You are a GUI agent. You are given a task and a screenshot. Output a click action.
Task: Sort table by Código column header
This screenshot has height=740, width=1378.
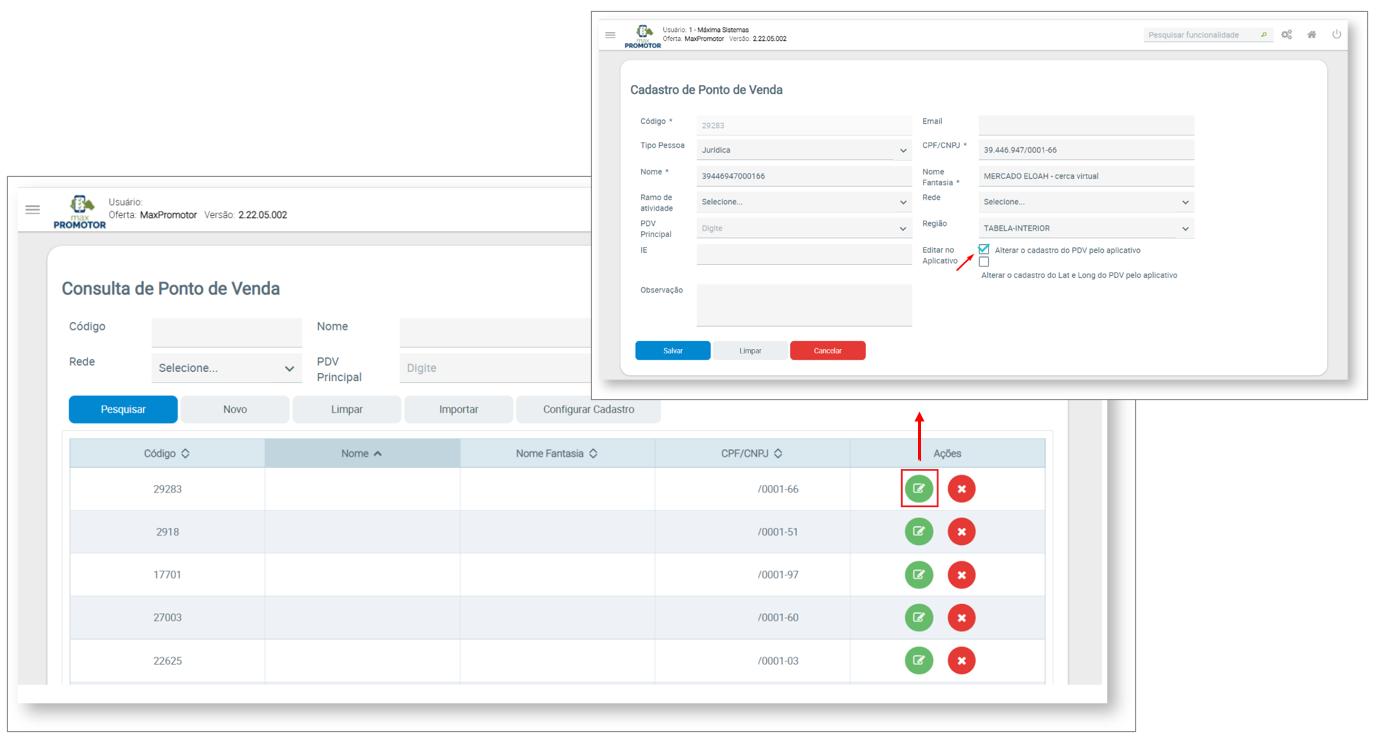(167, 453)
